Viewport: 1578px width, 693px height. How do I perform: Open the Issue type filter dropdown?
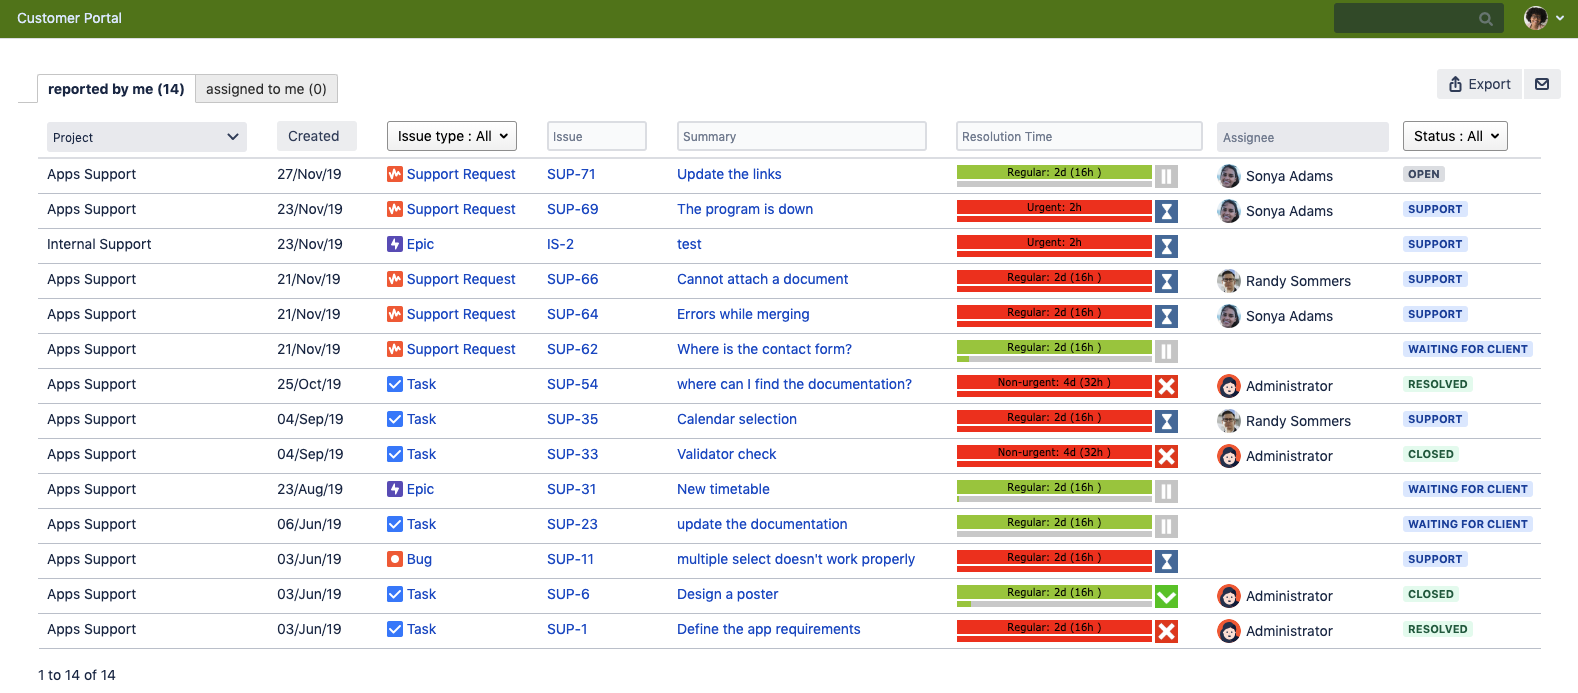point(452,136)
